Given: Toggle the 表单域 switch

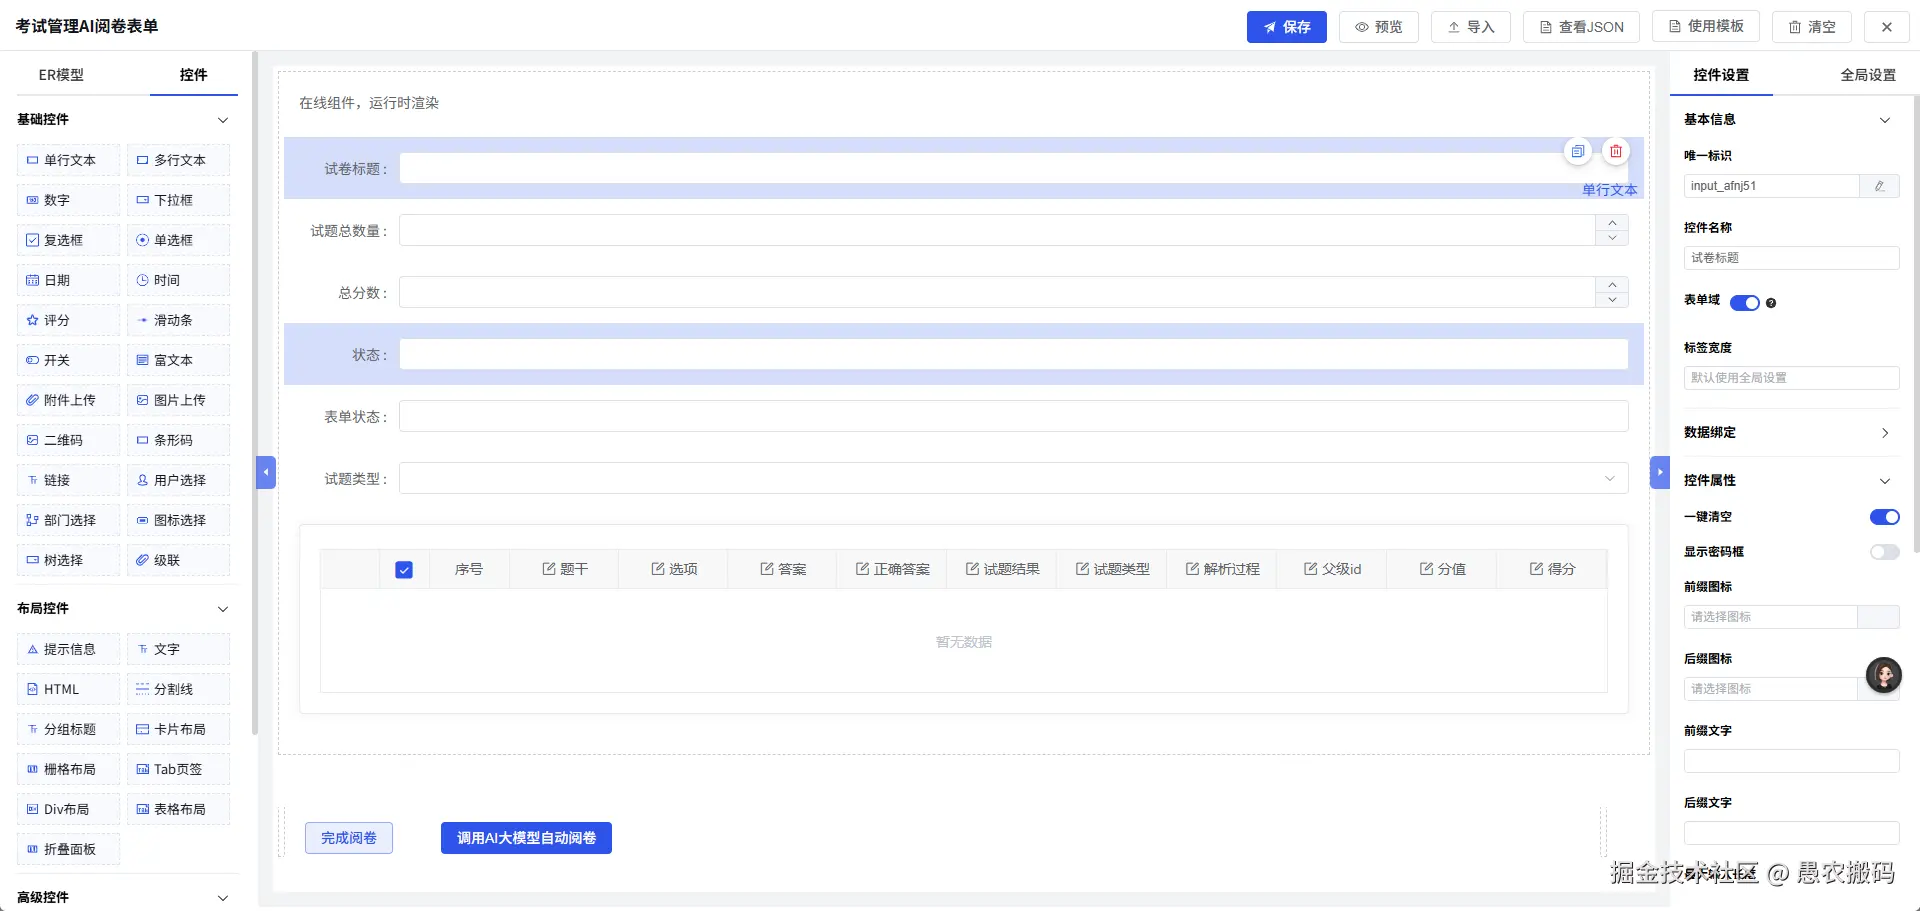Looking at the screenshot, I should 1745,303.
